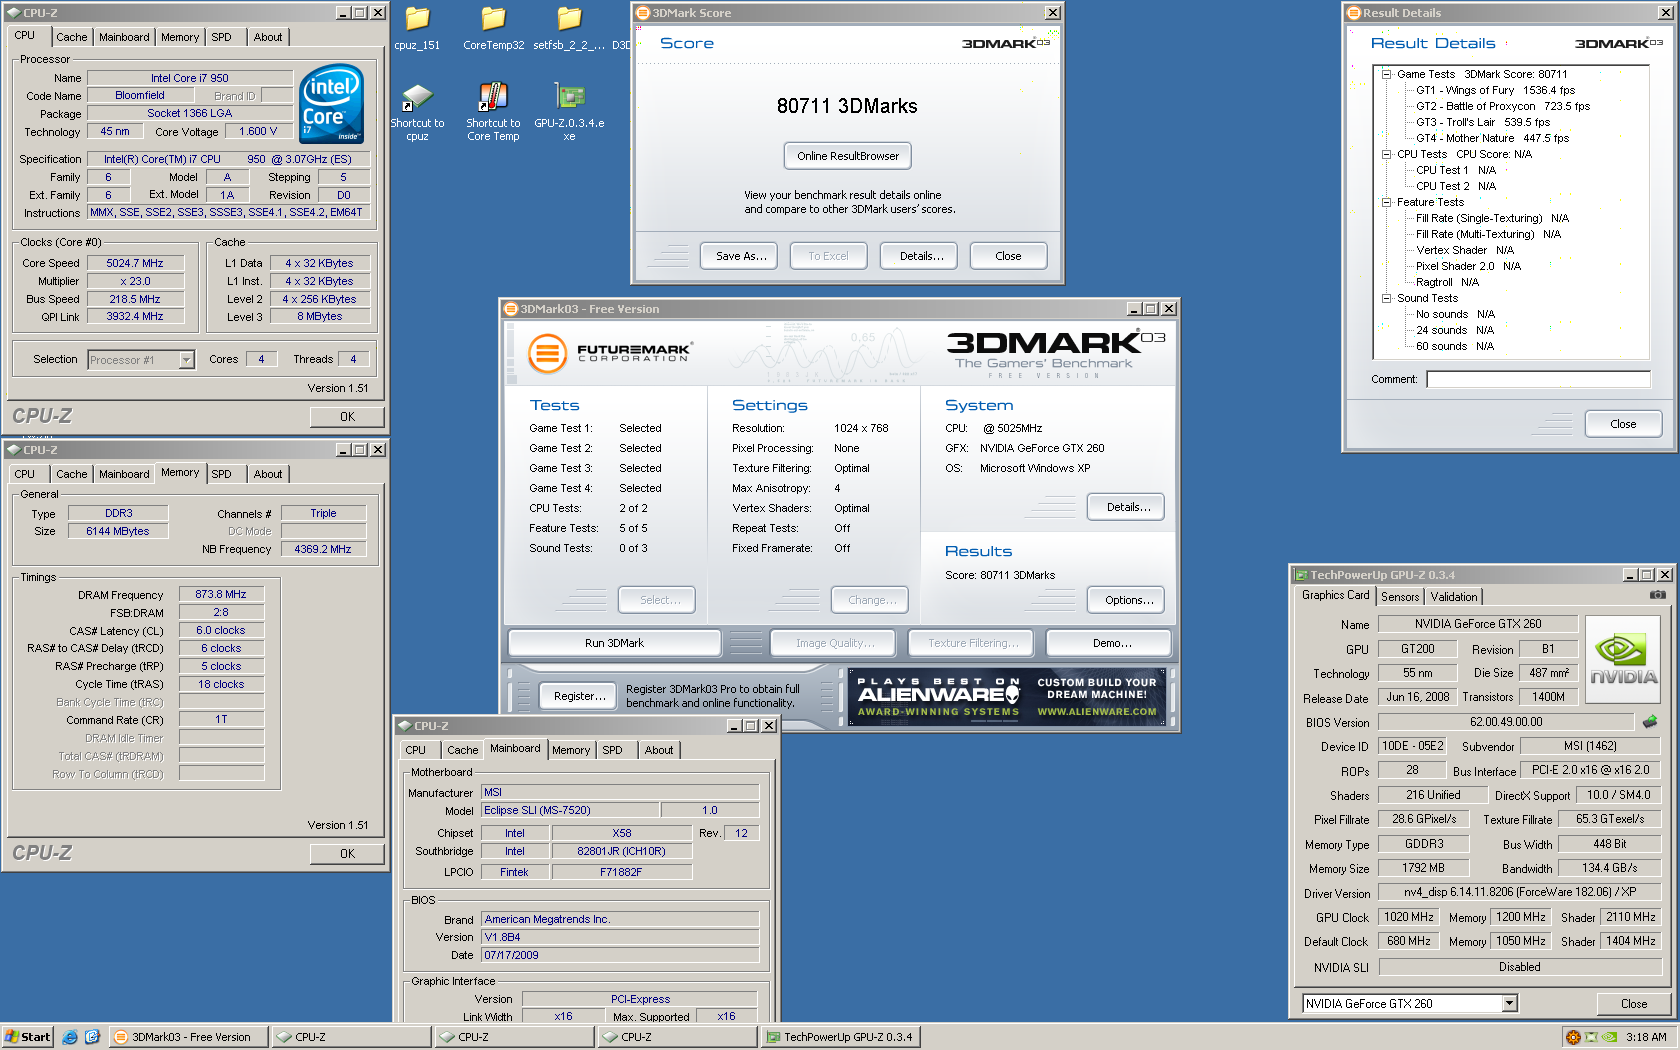Click the Comment text field in Result Details
The height and width of the screenshot is (1050, 1680).
pos(1537,379)
